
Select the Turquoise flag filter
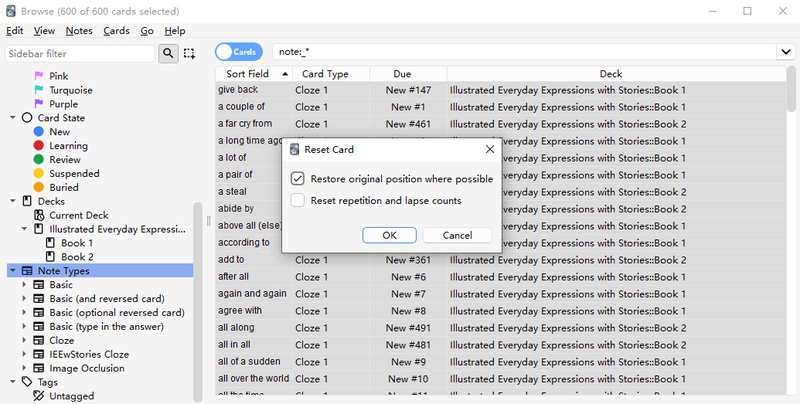(x=70, y=90)
